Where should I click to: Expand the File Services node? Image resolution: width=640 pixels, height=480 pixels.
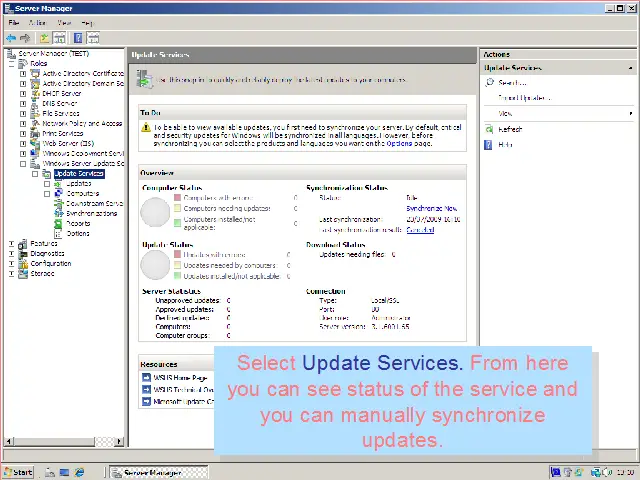(x=23, y=114)
